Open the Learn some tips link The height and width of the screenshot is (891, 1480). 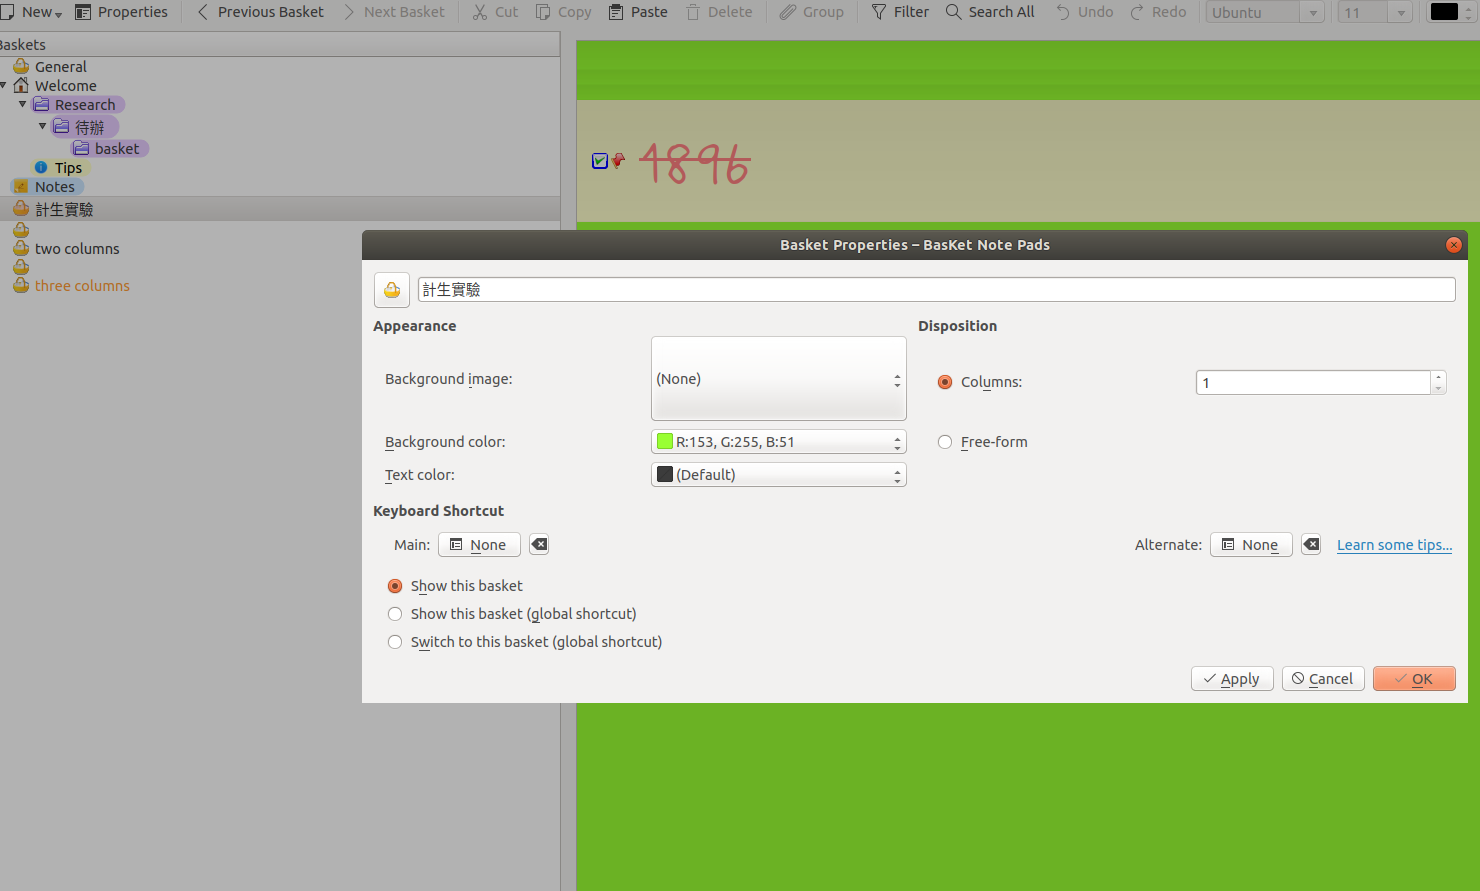click(1394, 545)
